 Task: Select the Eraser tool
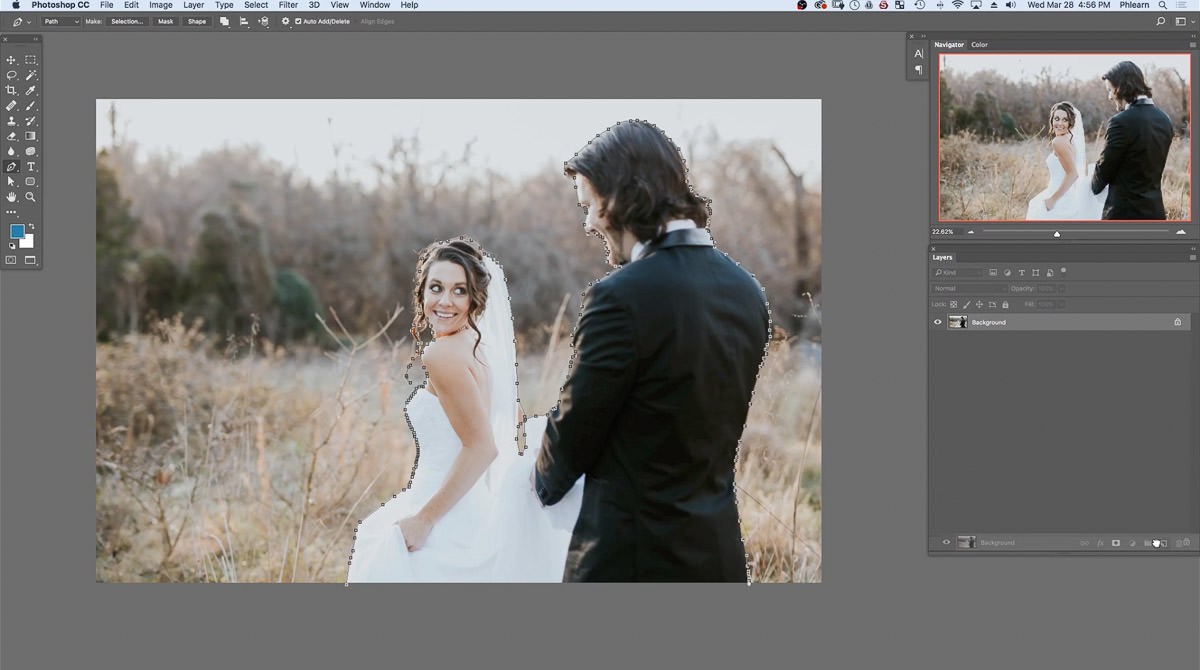(x=12, y=136)
